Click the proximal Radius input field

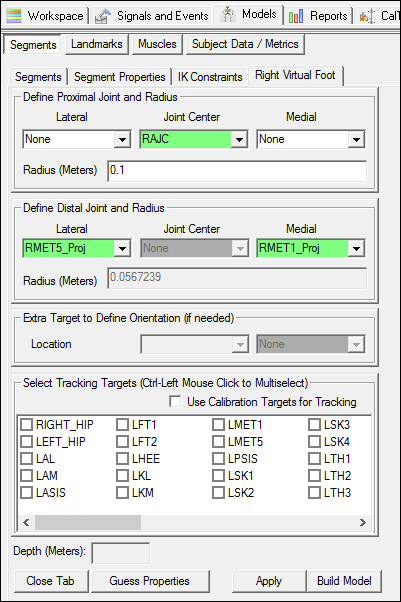[x=237, y=170]
